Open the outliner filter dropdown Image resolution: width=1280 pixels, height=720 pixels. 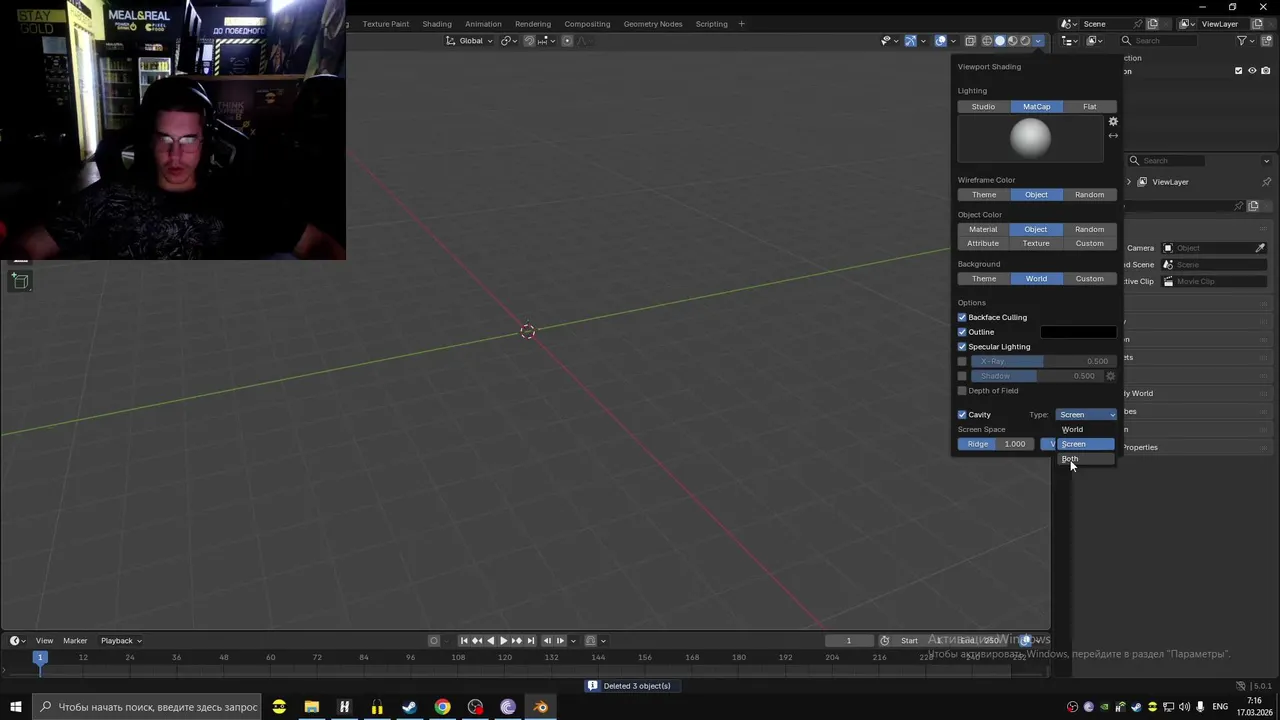[x=1246, y=41]
